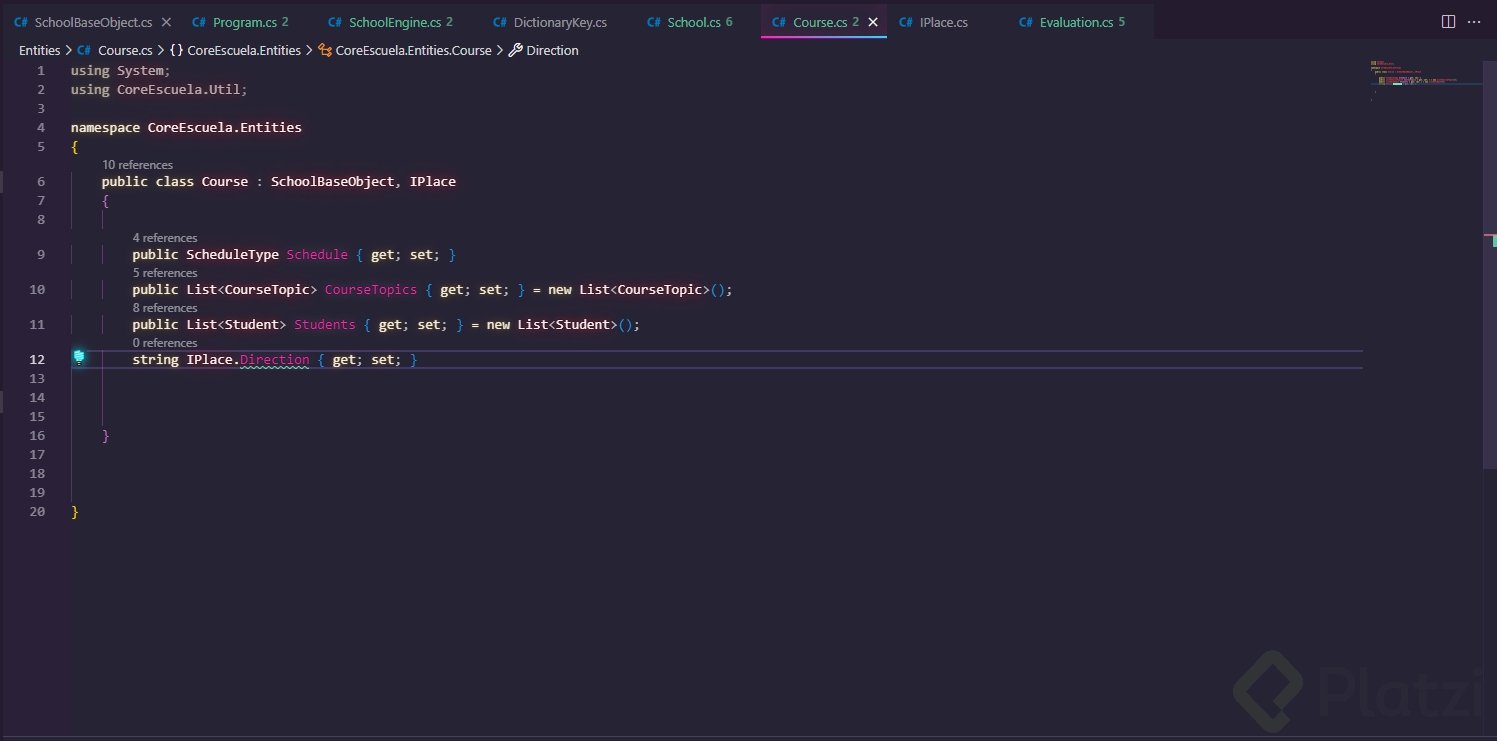Image resolution: width=1497 pixels, height=741 pixels.
Task: Open the editor More Actions menu
Action: pos(1476,21)
